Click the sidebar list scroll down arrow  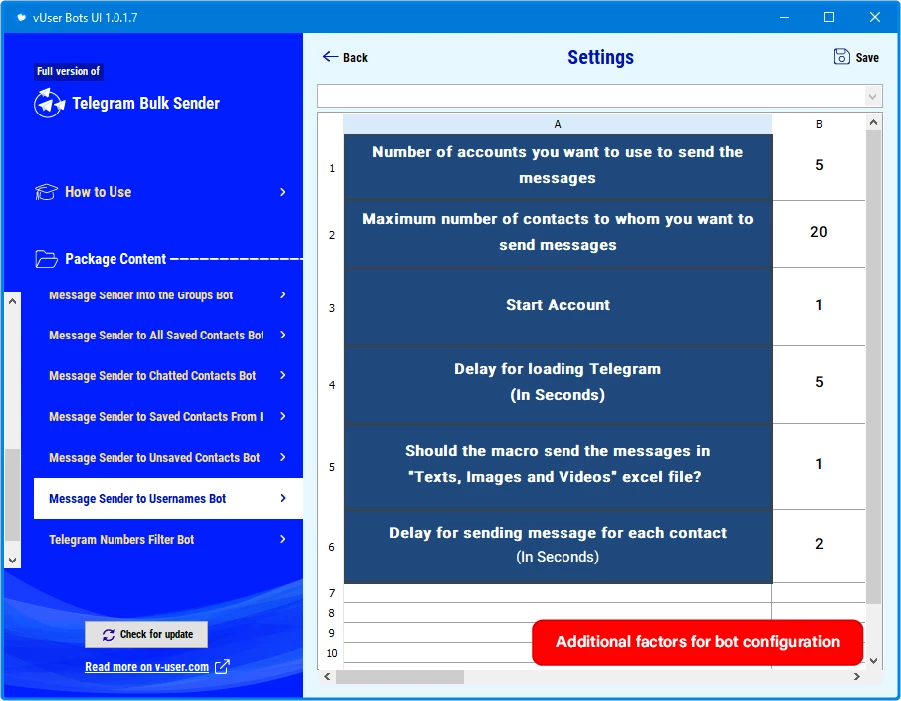coord(13,560)
